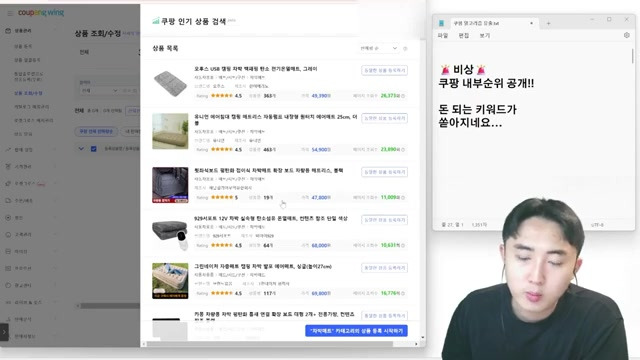The width and height of the screenshot is (640, 360).
Task: Click the chart icon beside 쿠팡 인기 상품 검색
Action: click(156, 21)
